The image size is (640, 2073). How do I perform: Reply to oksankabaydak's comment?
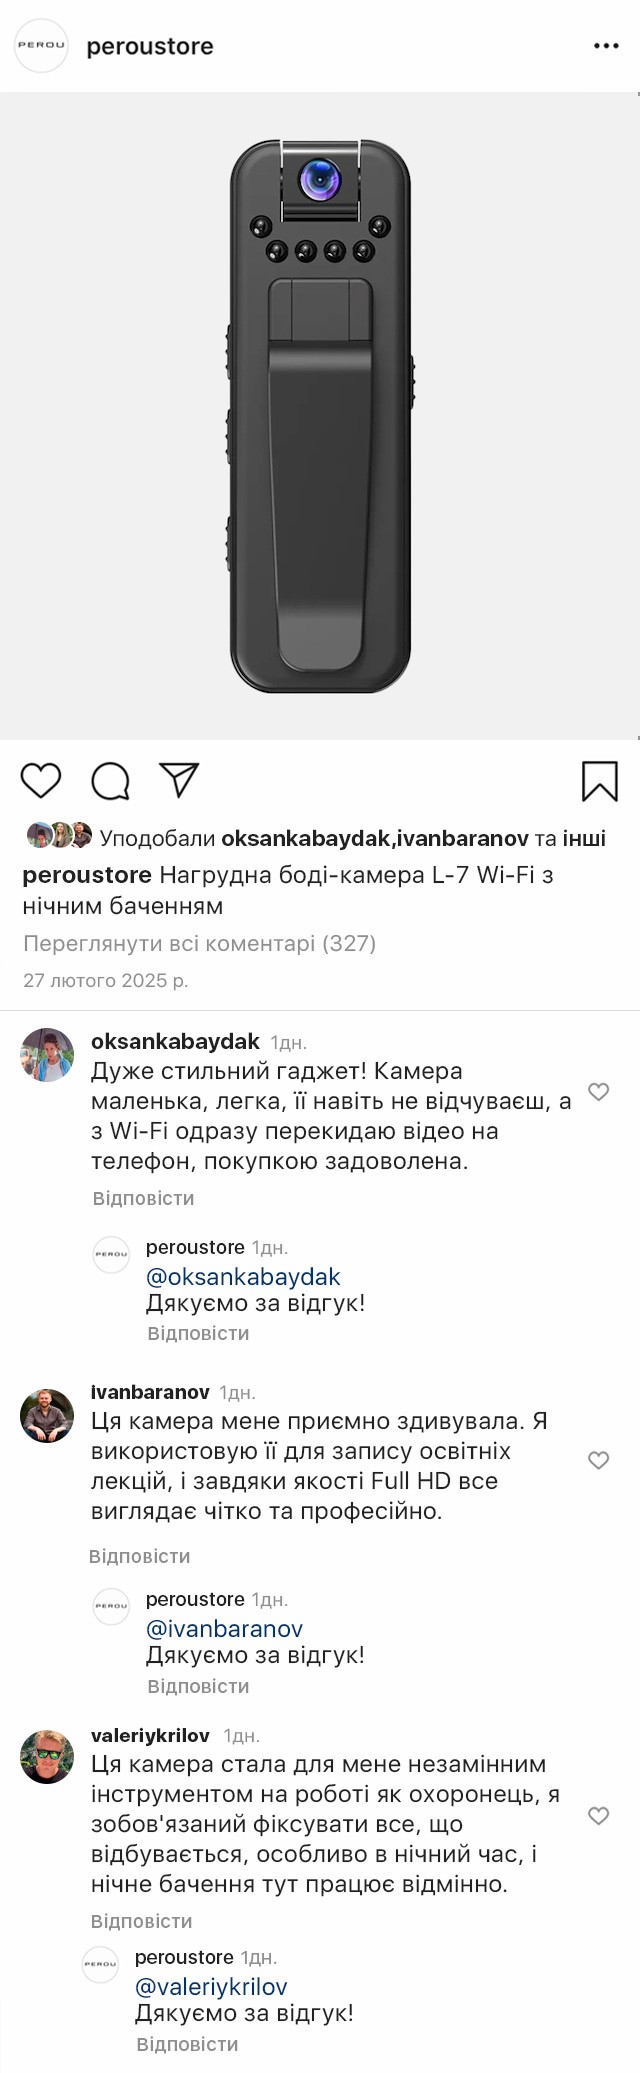click(x=143, y=1198)
